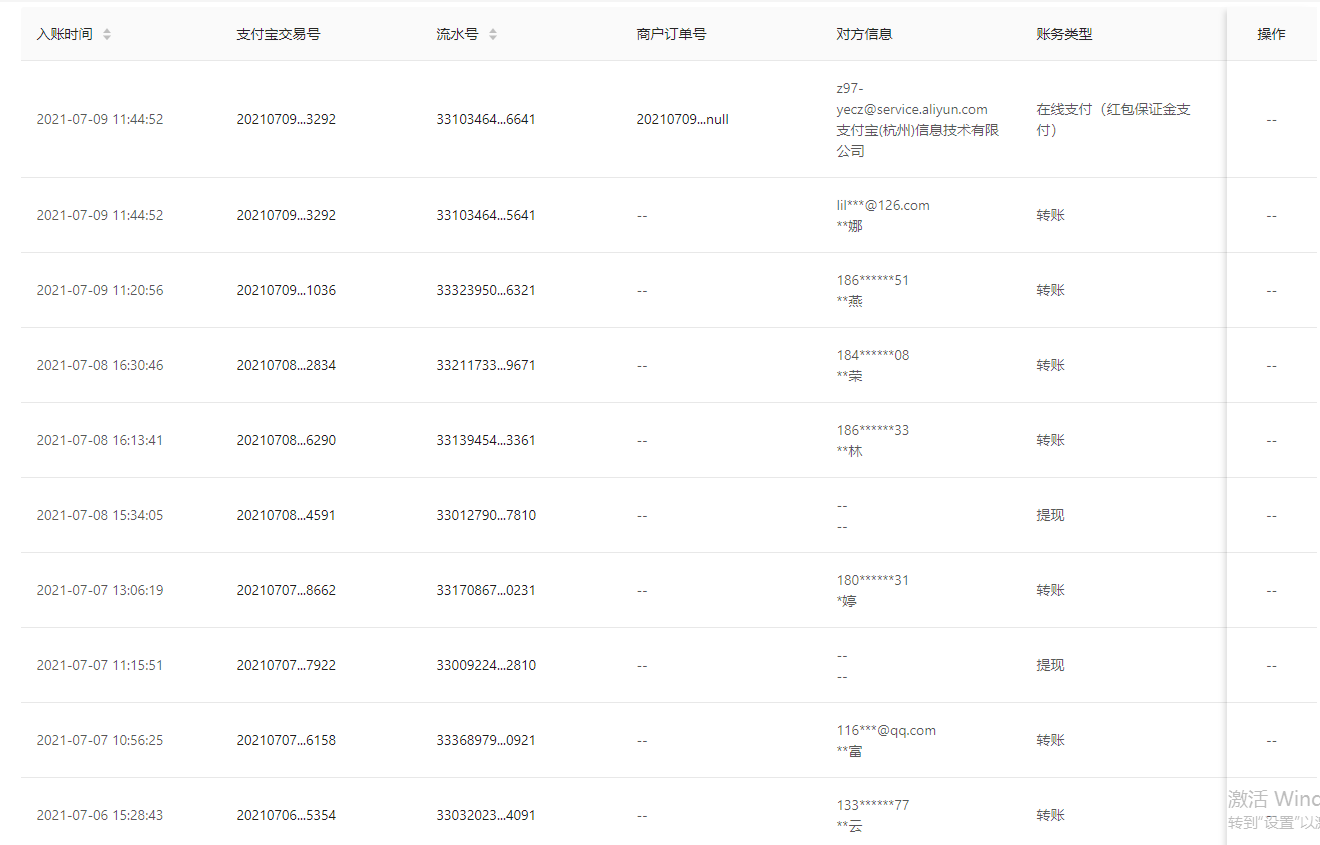
Task: Click 提现 in the 2021-07-08 15:34:05 row
Action: [x=1050, y=515]
